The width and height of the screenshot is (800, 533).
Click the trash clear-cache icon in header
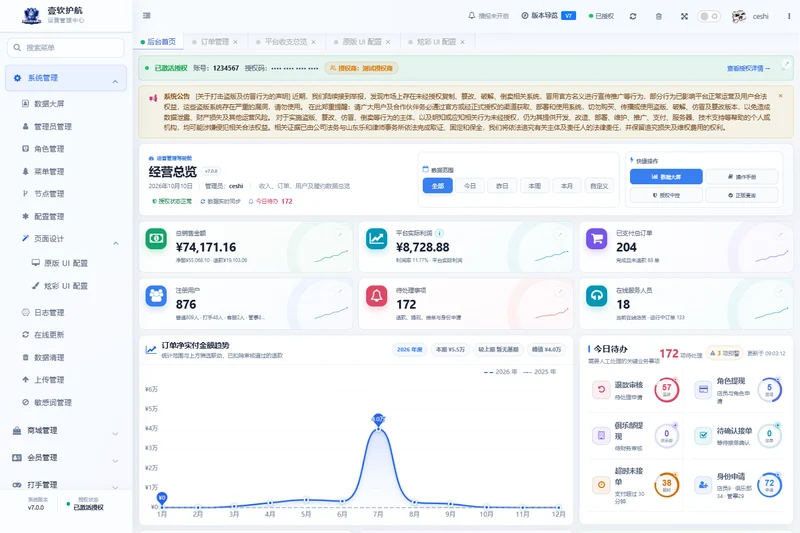pos(659,16)
